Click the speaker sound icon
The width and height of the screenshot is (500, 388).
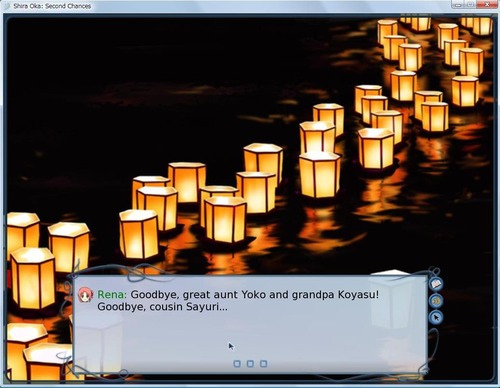tap(436, 301)
